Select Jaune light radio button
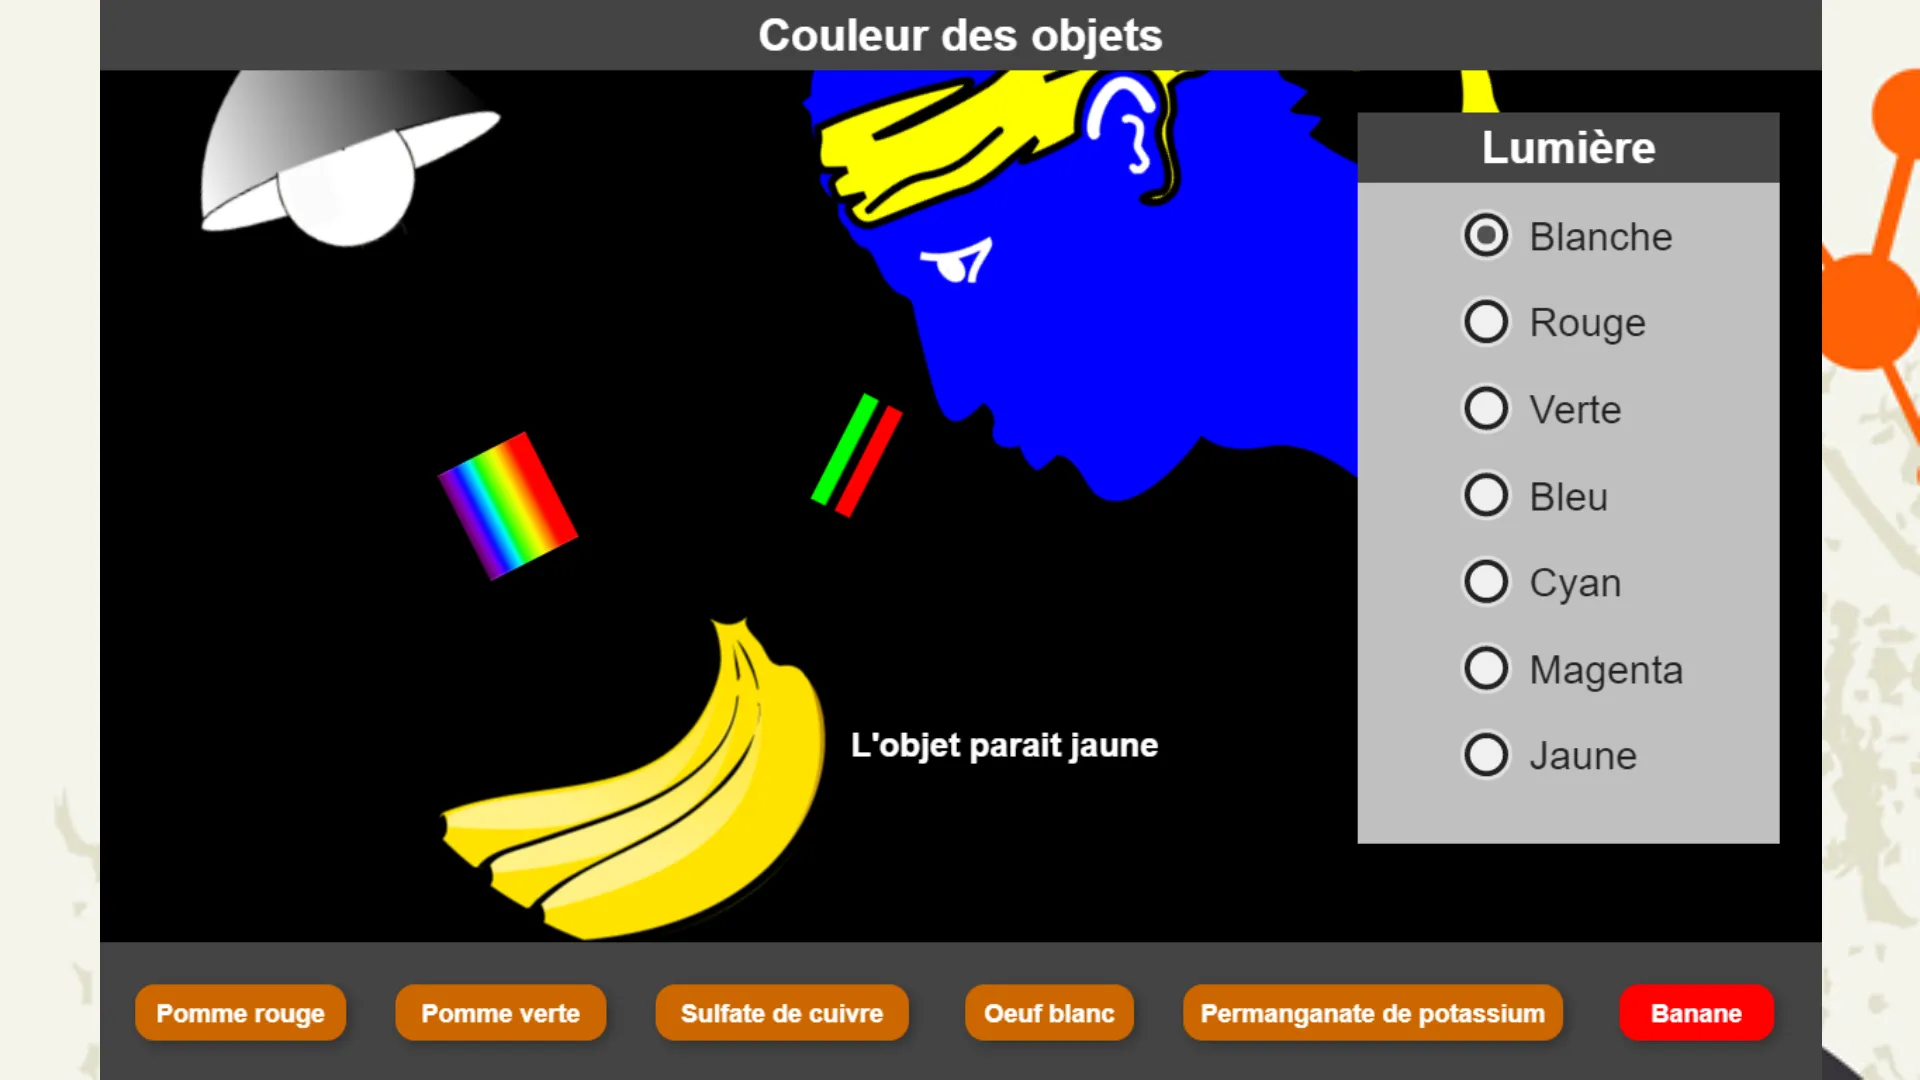Screen dimensions: 1920x1080 pos(1486,754)
